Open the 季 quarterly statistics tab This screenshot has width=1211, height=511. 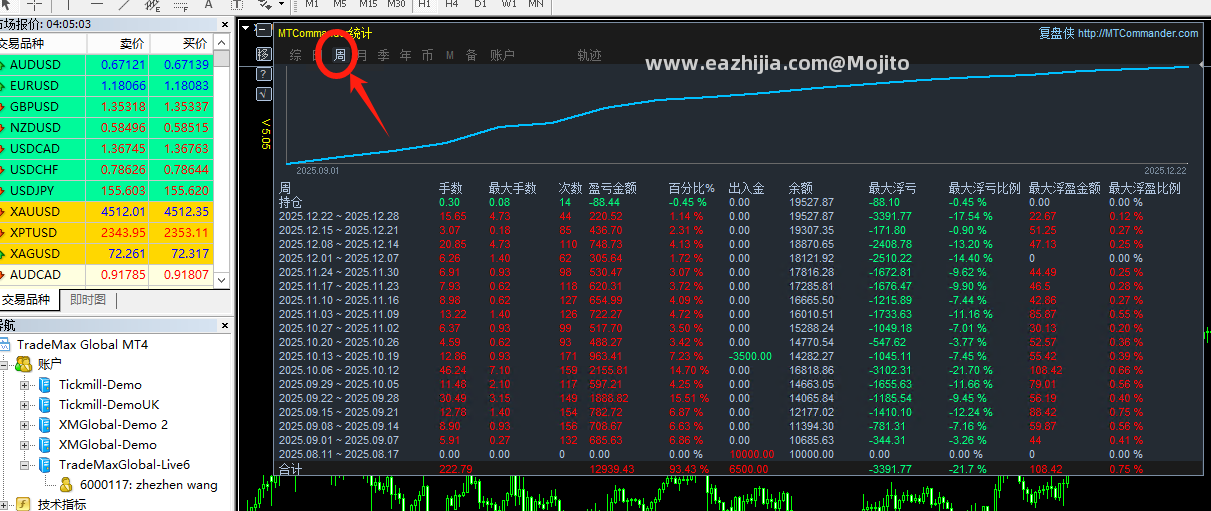pos(384,55)
